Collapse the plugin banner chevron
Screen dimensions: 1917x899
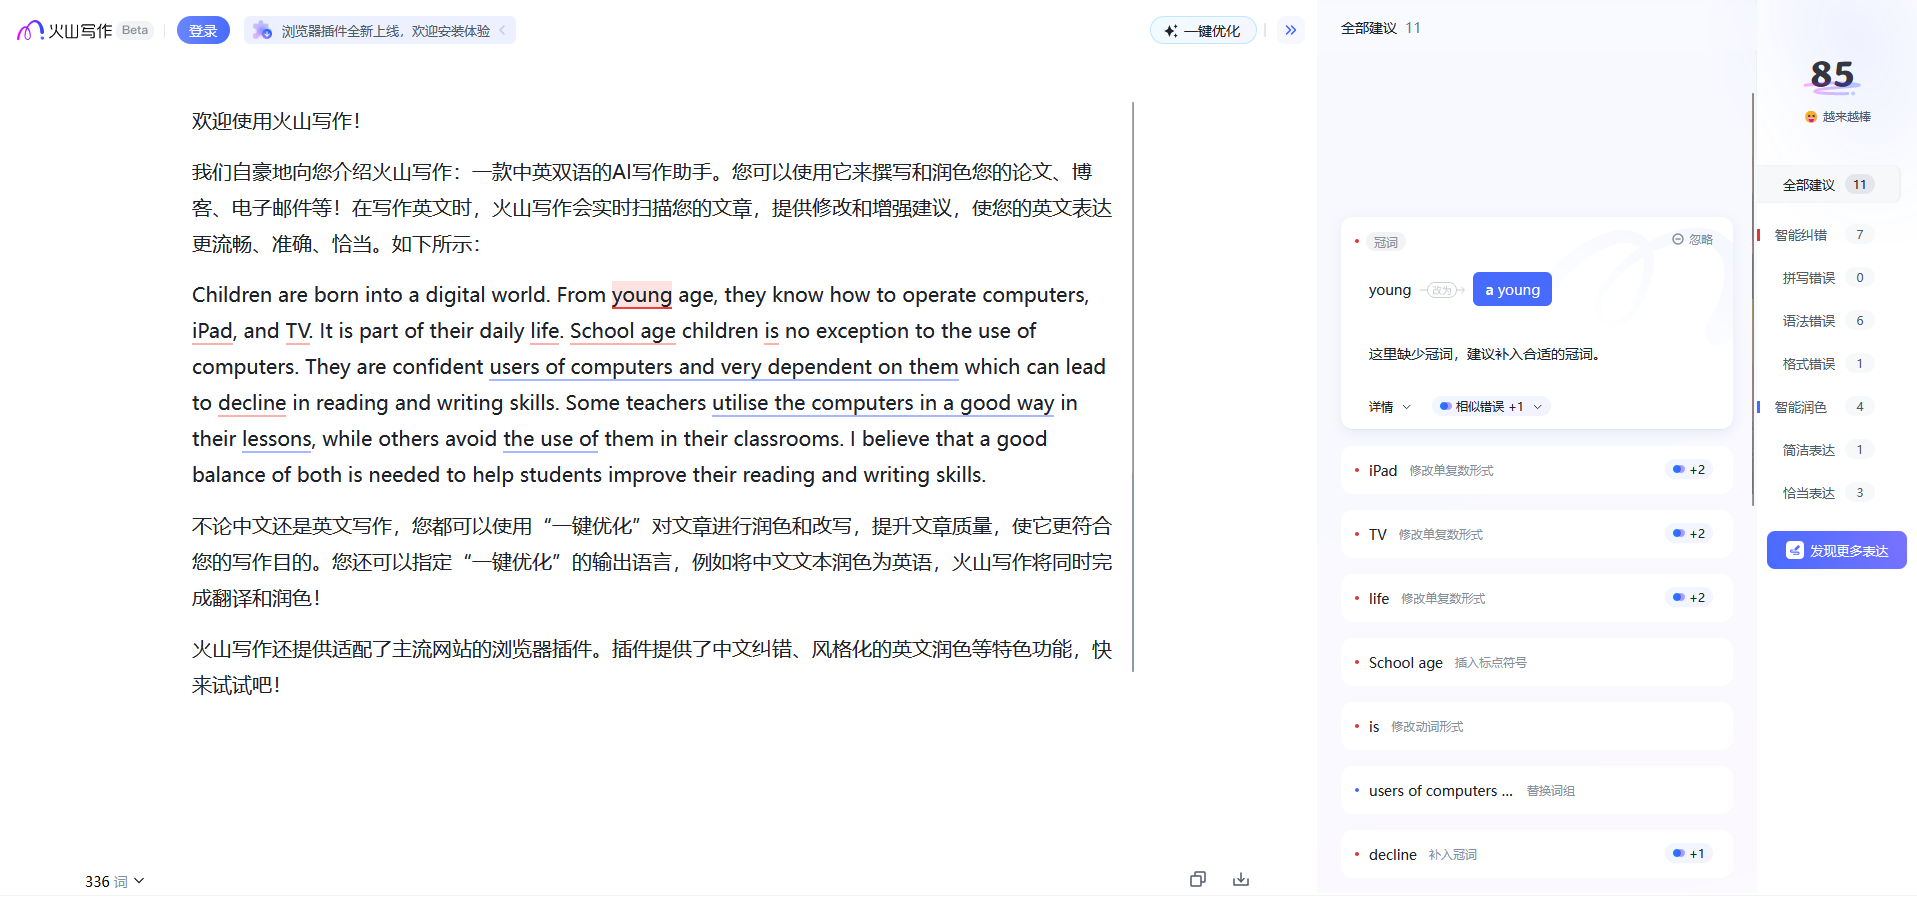coord(503,31)
